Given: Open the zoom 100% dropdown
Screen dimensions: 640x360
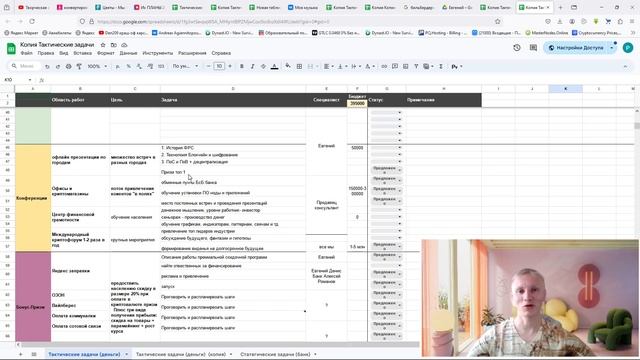Looking at the screenshot, I should pos(97,66).
